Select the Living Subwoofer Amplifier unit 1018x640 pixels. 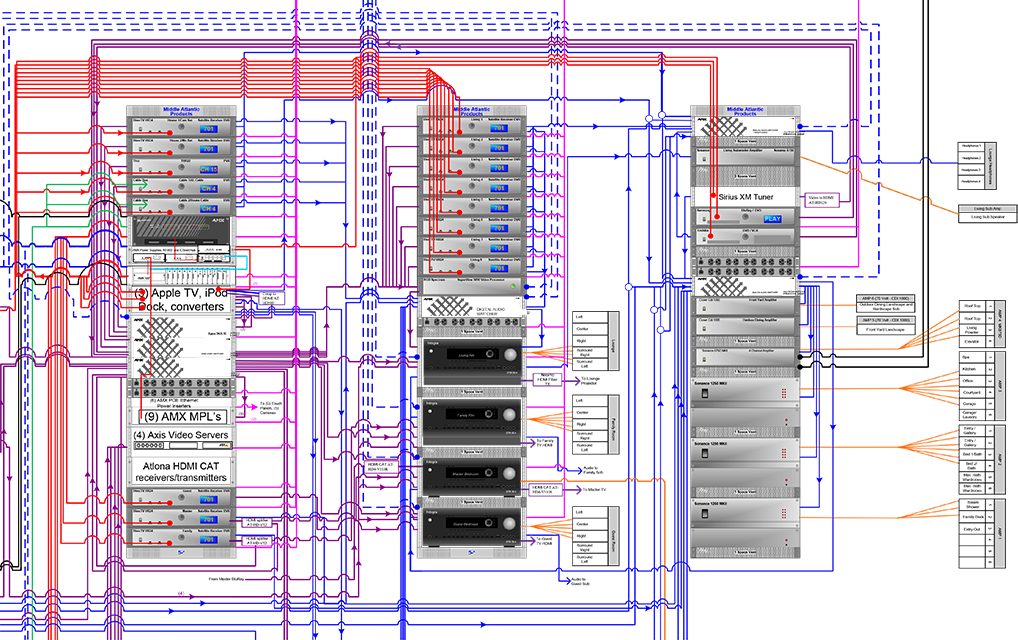coord(745,155)
